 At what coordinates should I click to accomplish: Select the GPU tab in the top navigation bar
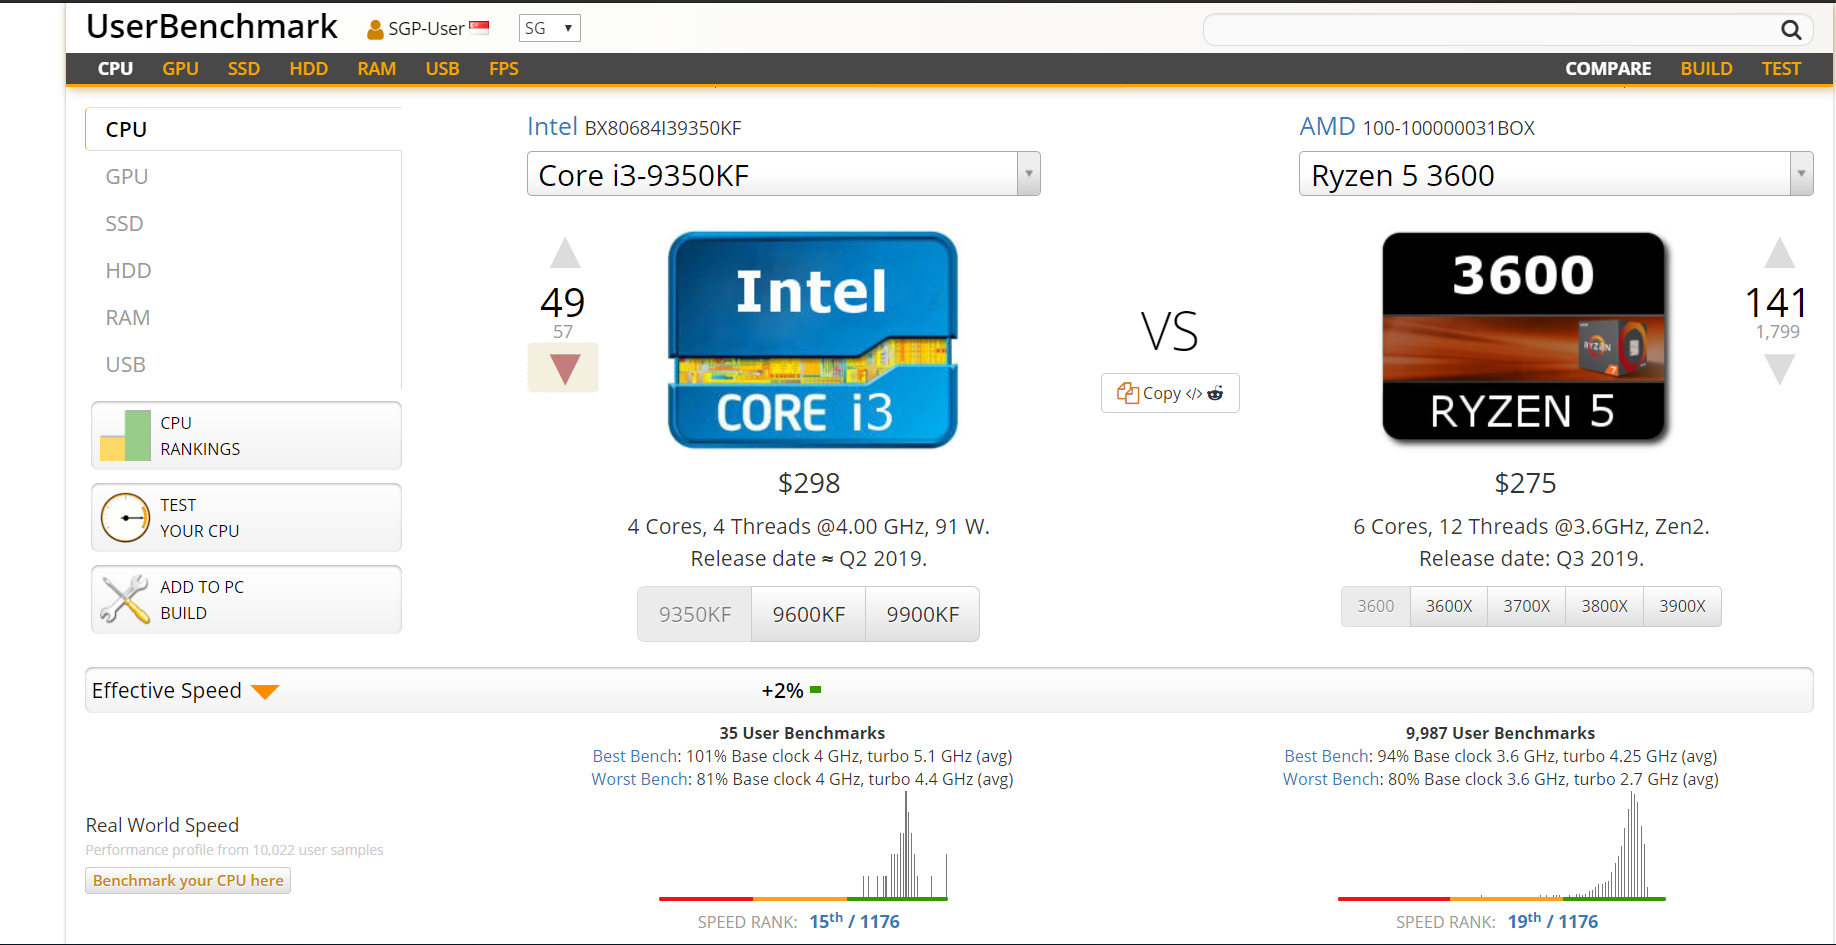[x=181, y=69]
